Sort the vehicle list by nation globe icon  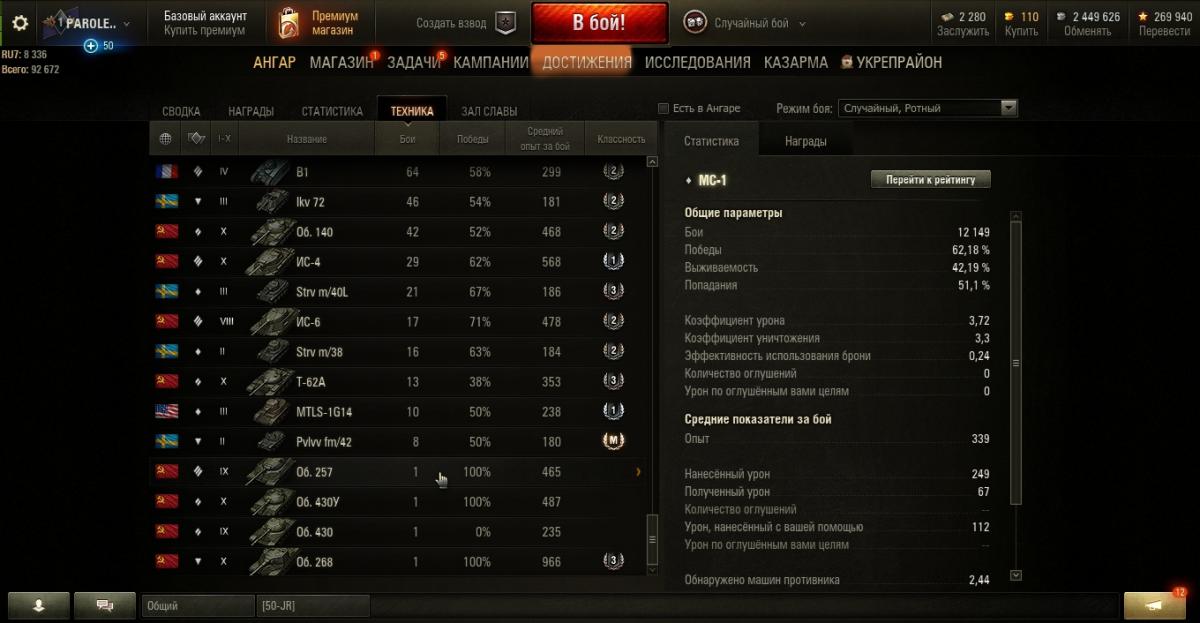point(166,139)
